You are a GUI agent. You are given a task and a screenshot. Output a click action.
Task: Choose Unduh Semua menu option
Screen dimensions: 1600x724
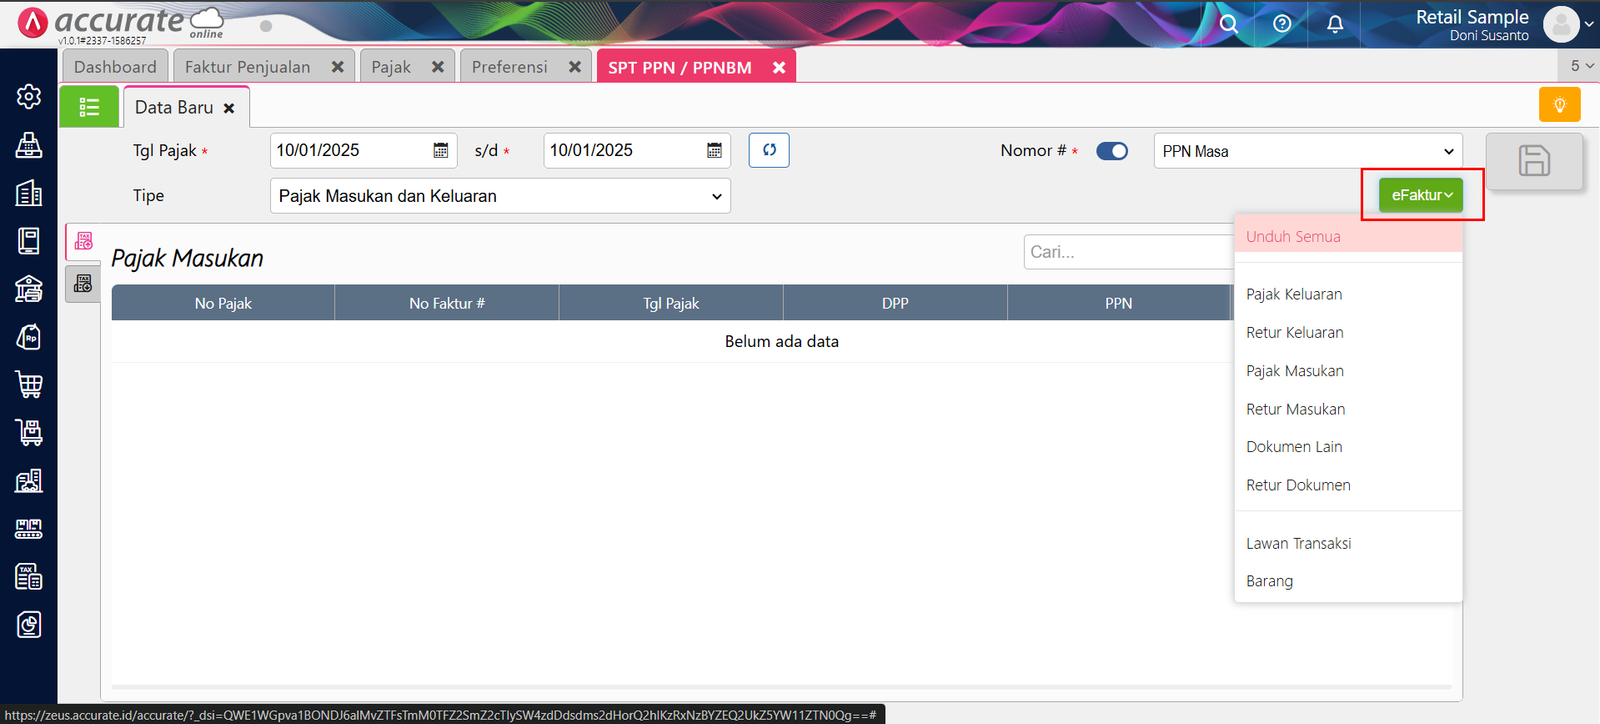coord(1293,237)
